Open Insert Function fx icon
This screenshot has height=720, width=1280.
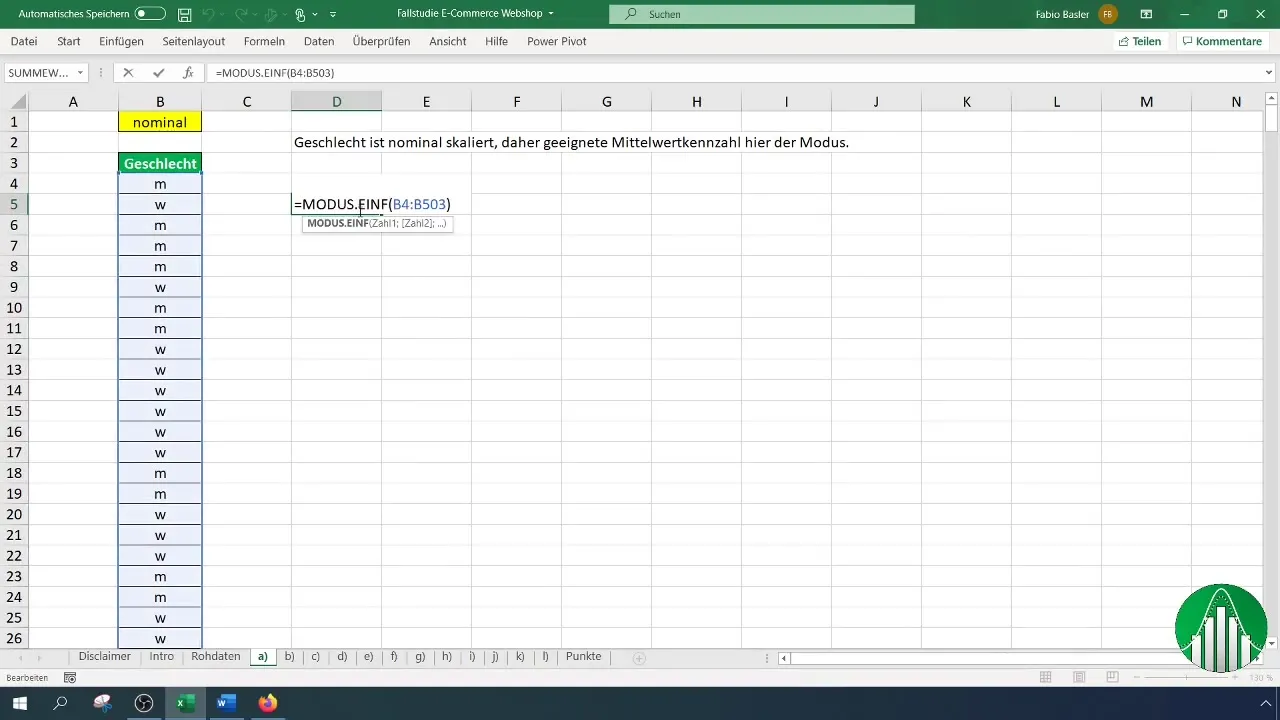pyautogui.click(x=188, y=73)
